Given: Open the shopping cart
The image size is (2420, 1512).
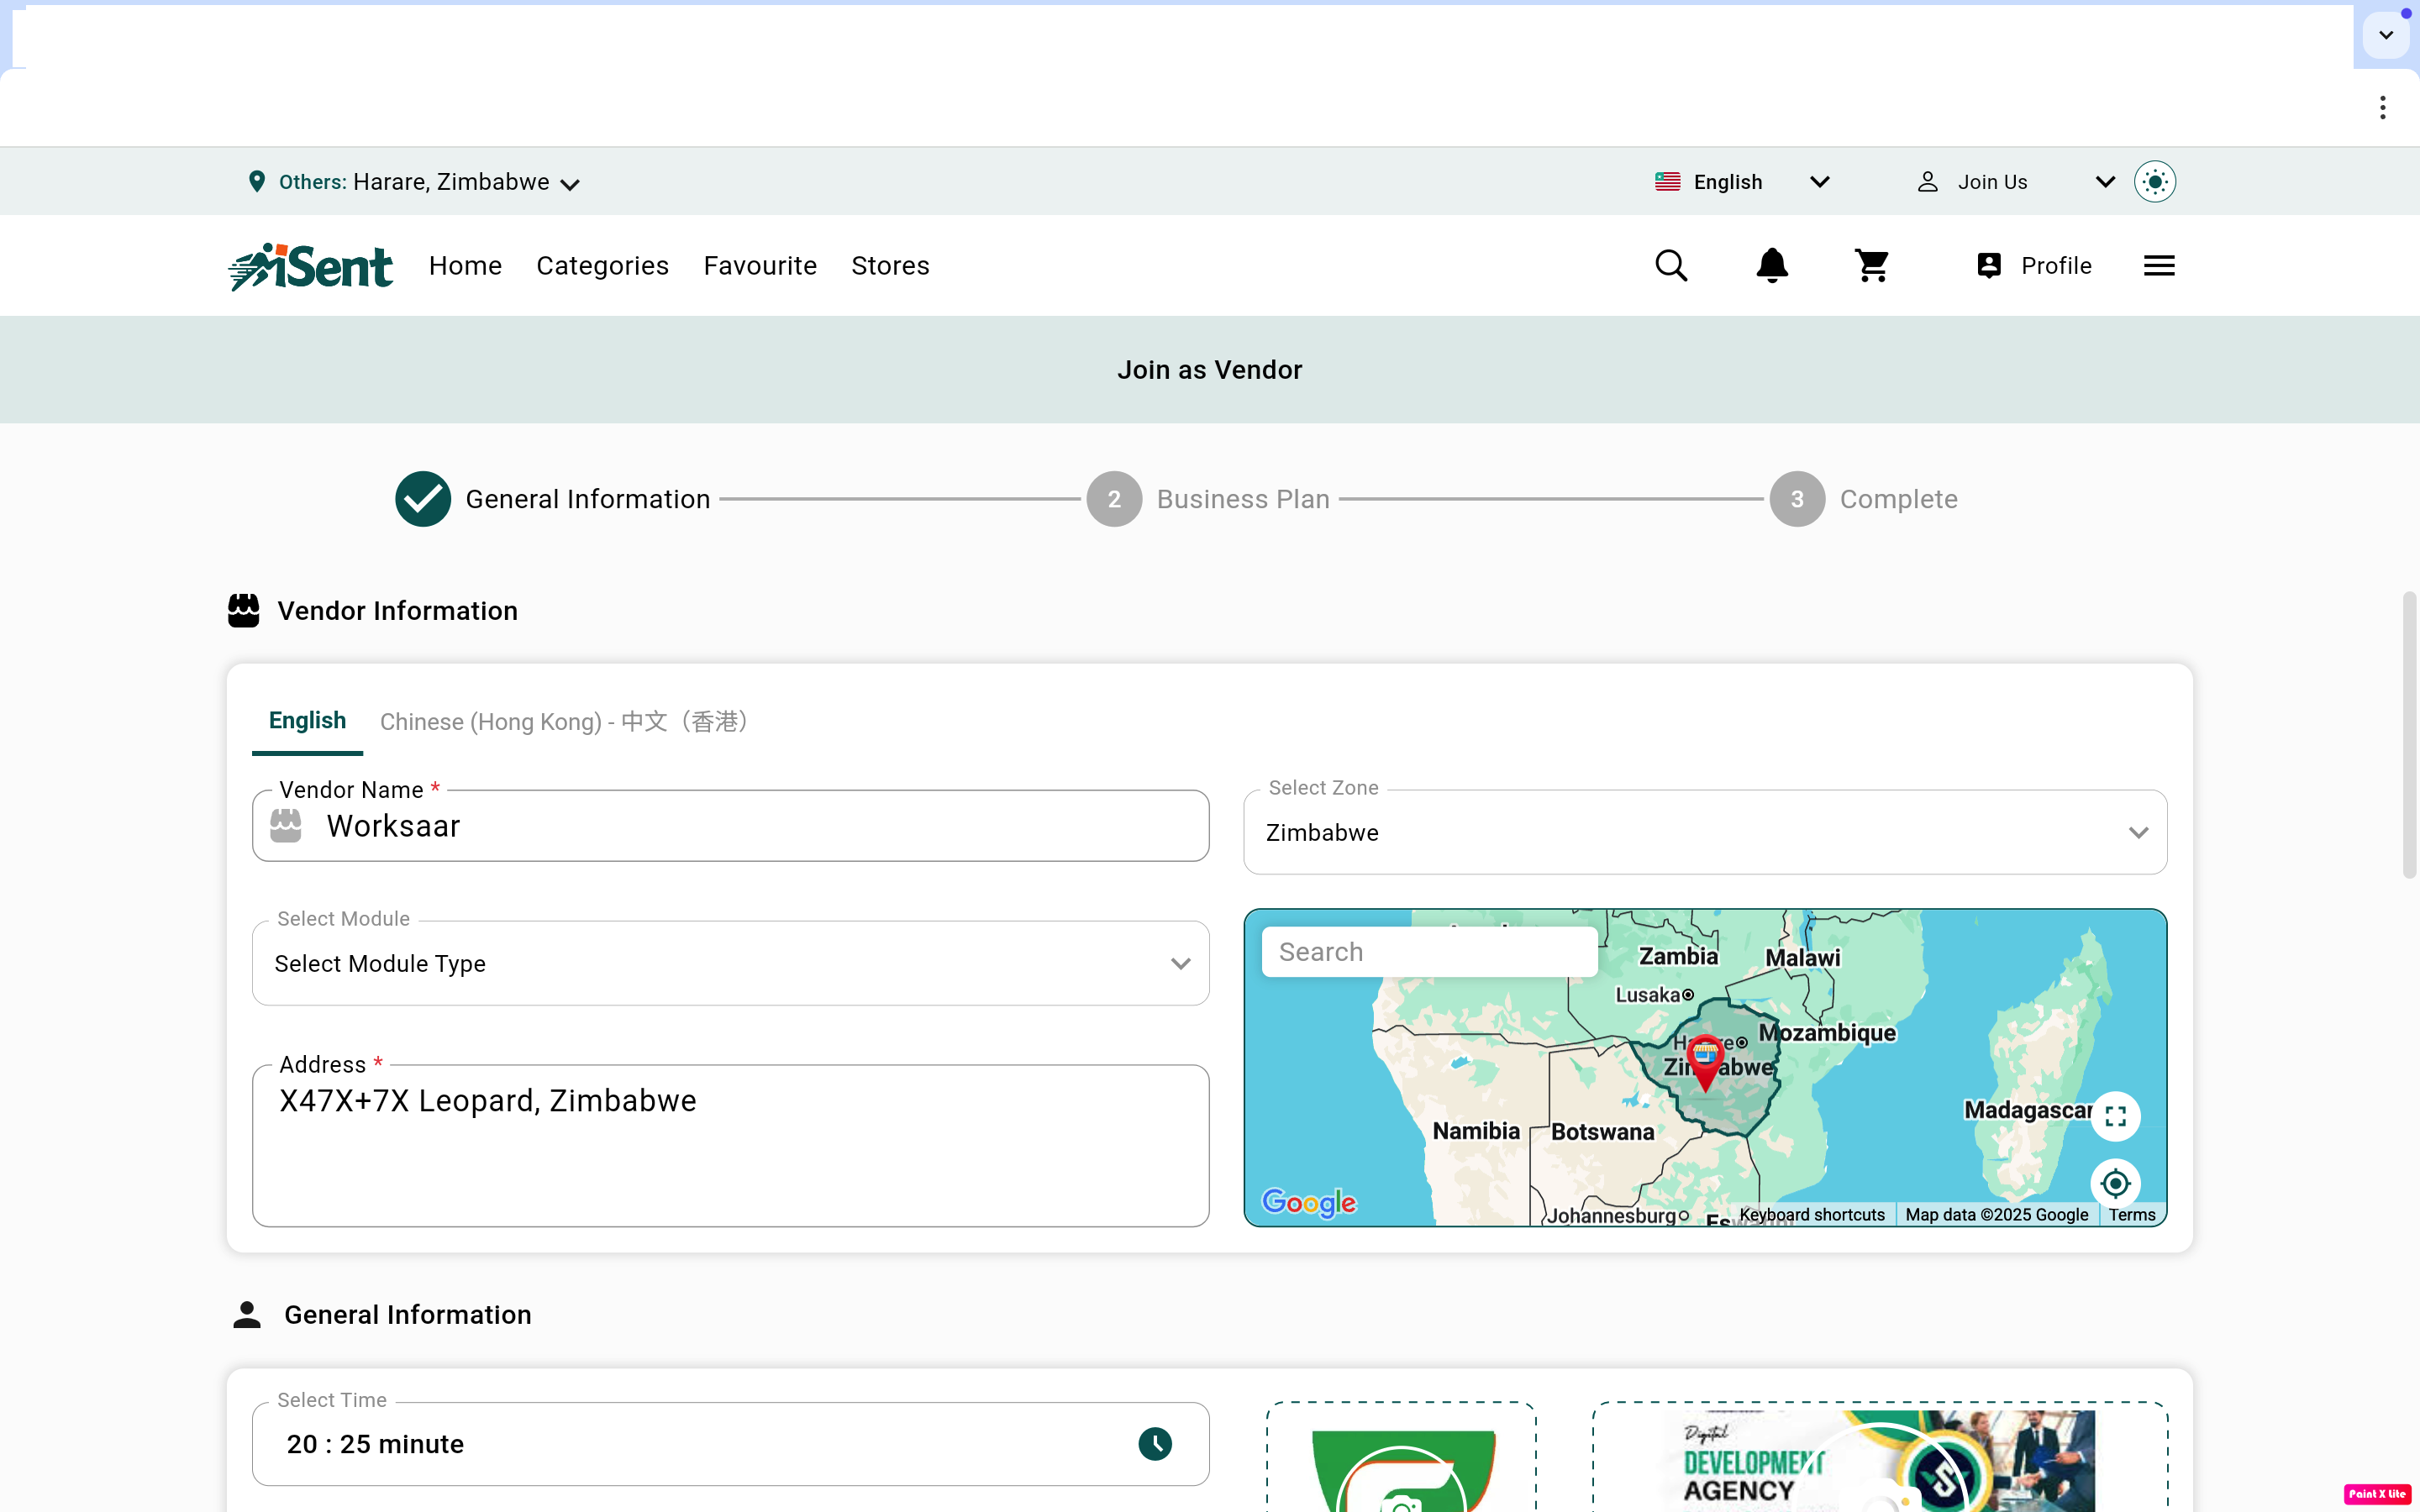Looking at the screenshot, I should pyautogui.click(x=1871, y=266).
